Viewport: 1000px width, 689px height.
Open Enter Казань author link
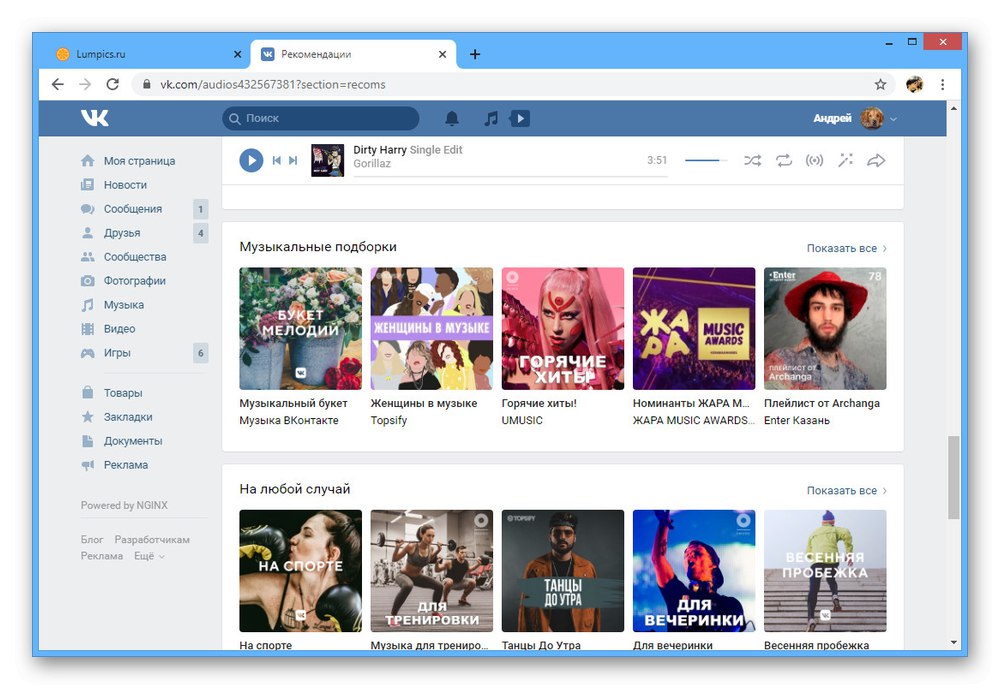point(797,420)
